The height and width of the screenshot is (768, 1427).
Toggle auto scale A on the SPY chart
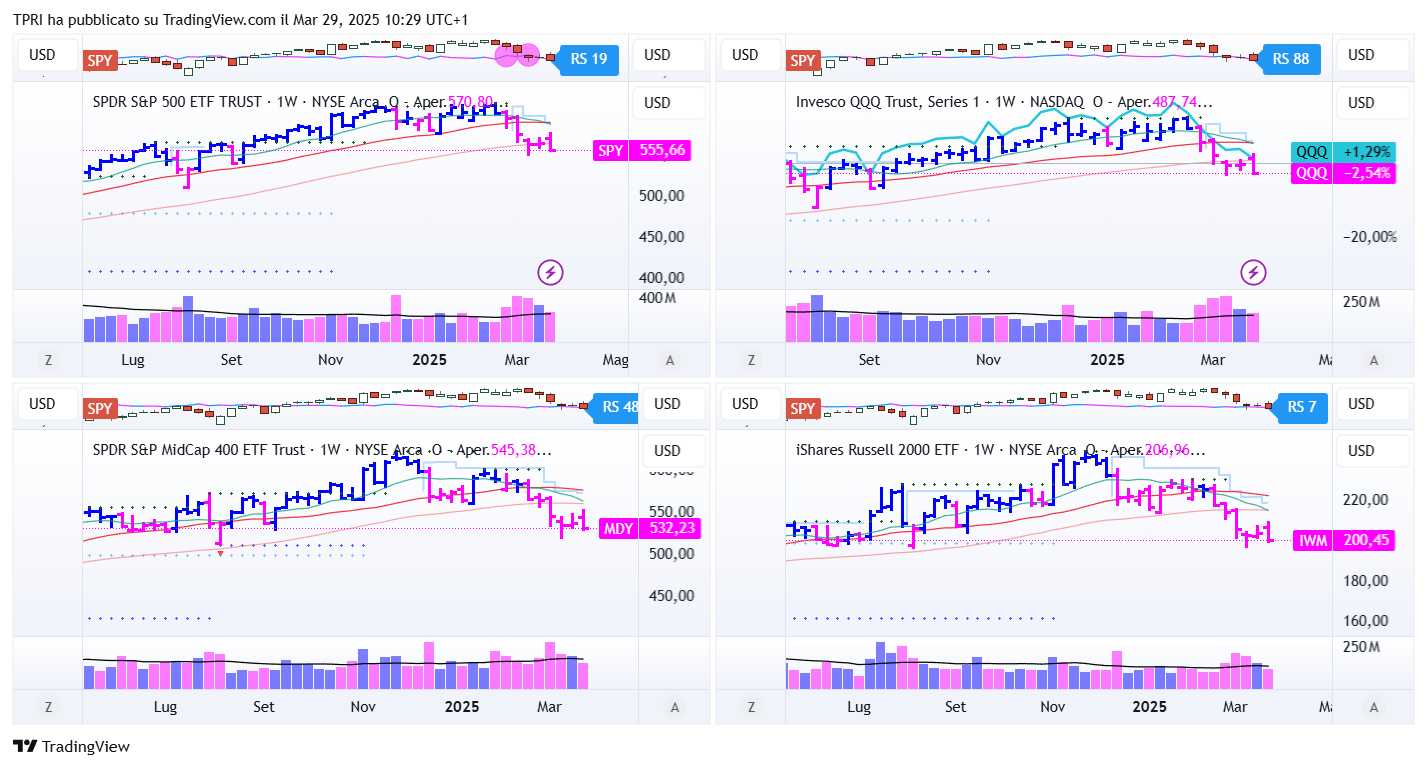pos(671,360)
